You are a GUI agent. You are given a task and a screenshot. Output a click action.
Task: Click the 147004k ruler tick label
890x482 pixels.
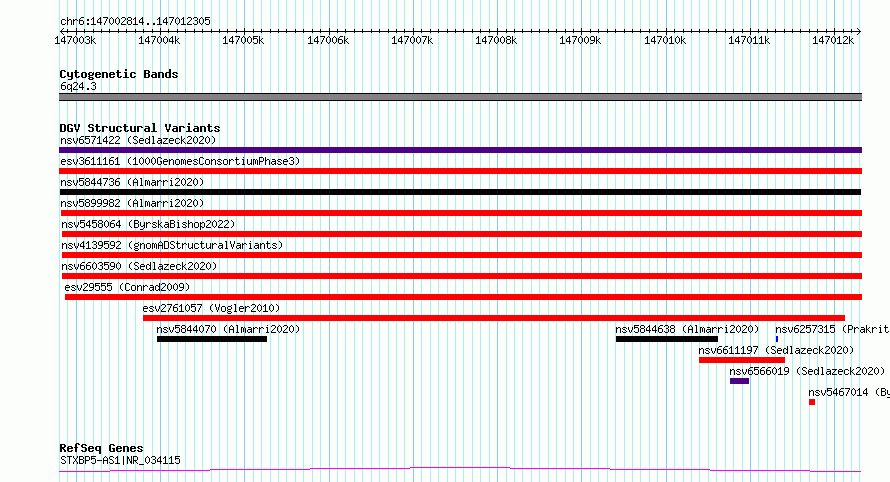click(x=159, y=41)
